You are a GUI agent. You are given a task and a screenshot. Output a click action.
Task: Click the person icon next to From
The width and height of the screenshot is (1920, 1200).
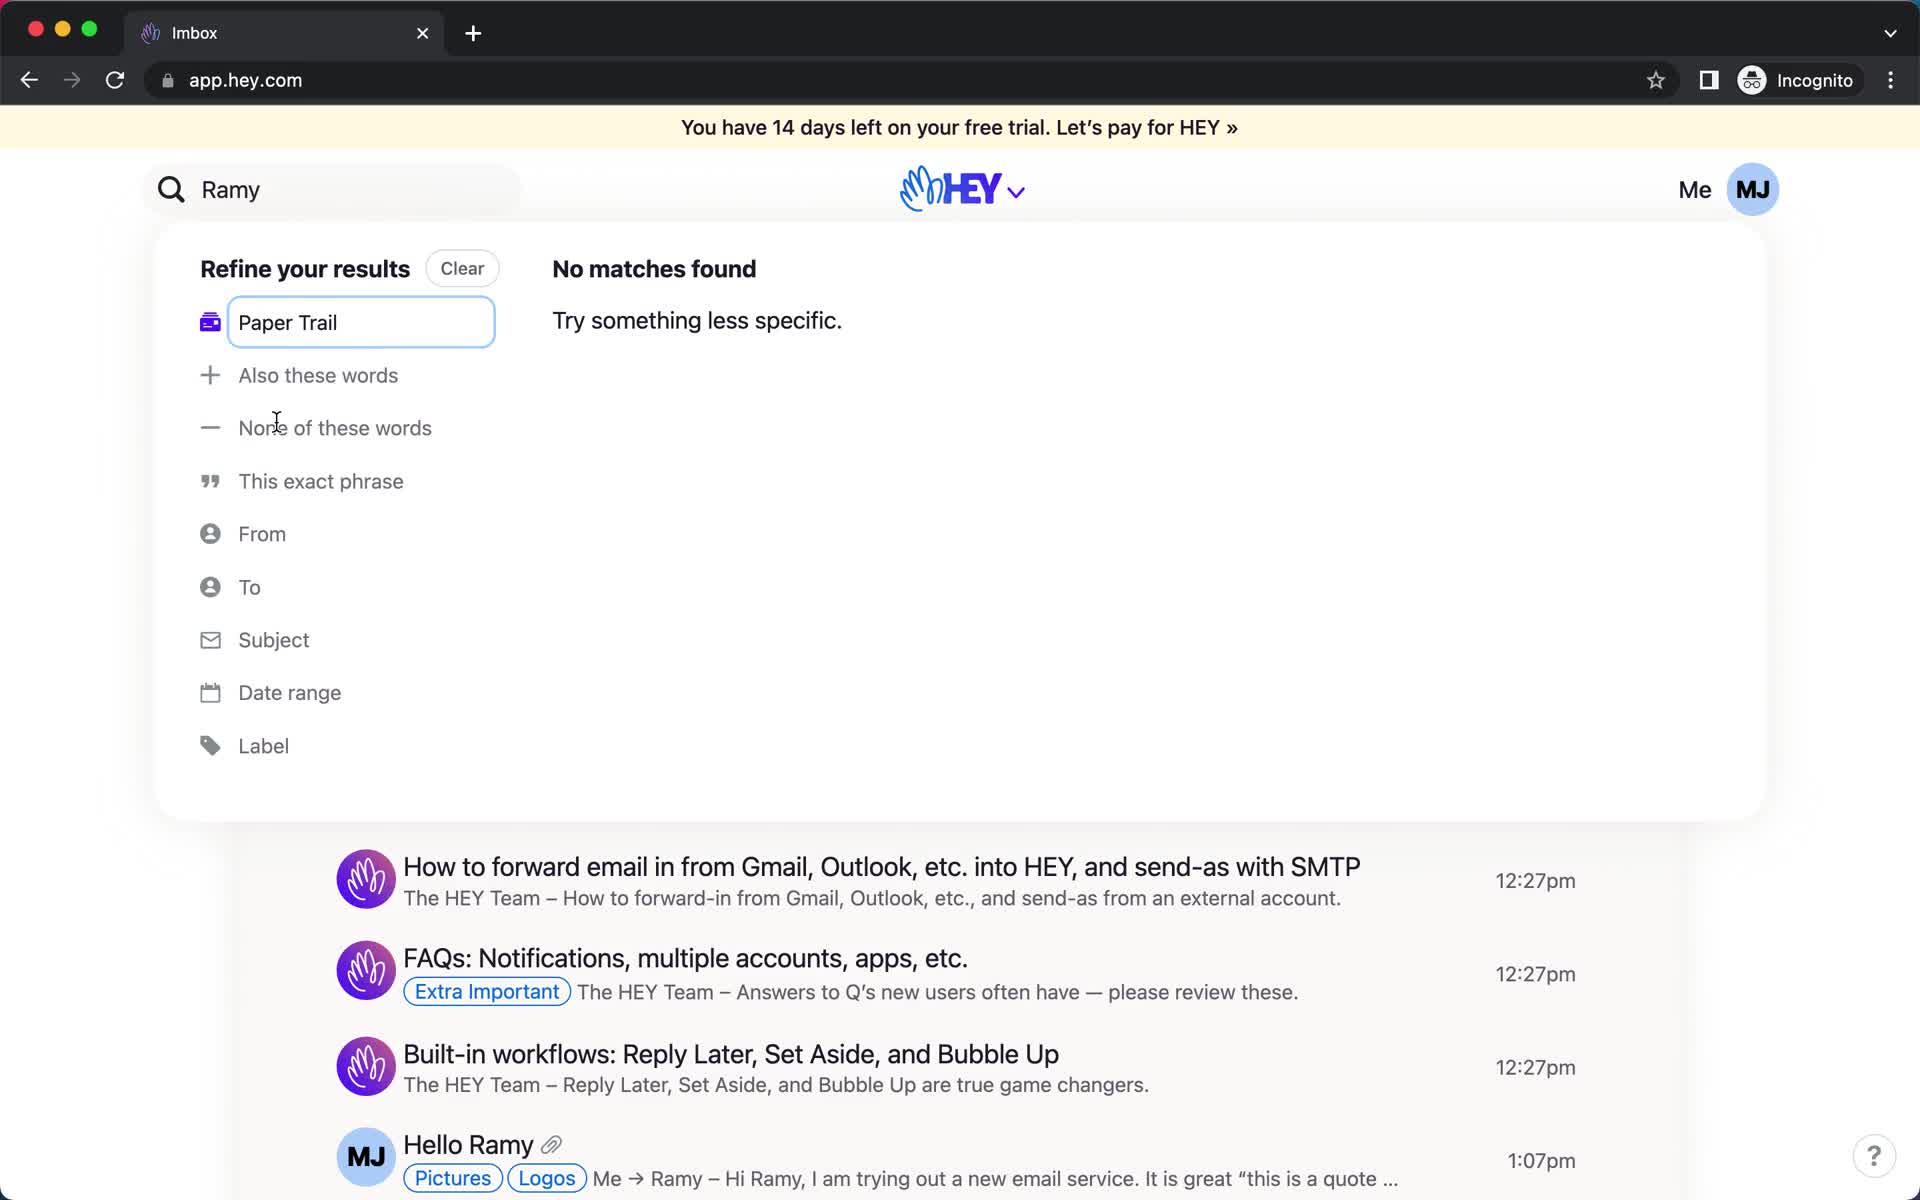[210, 534]
